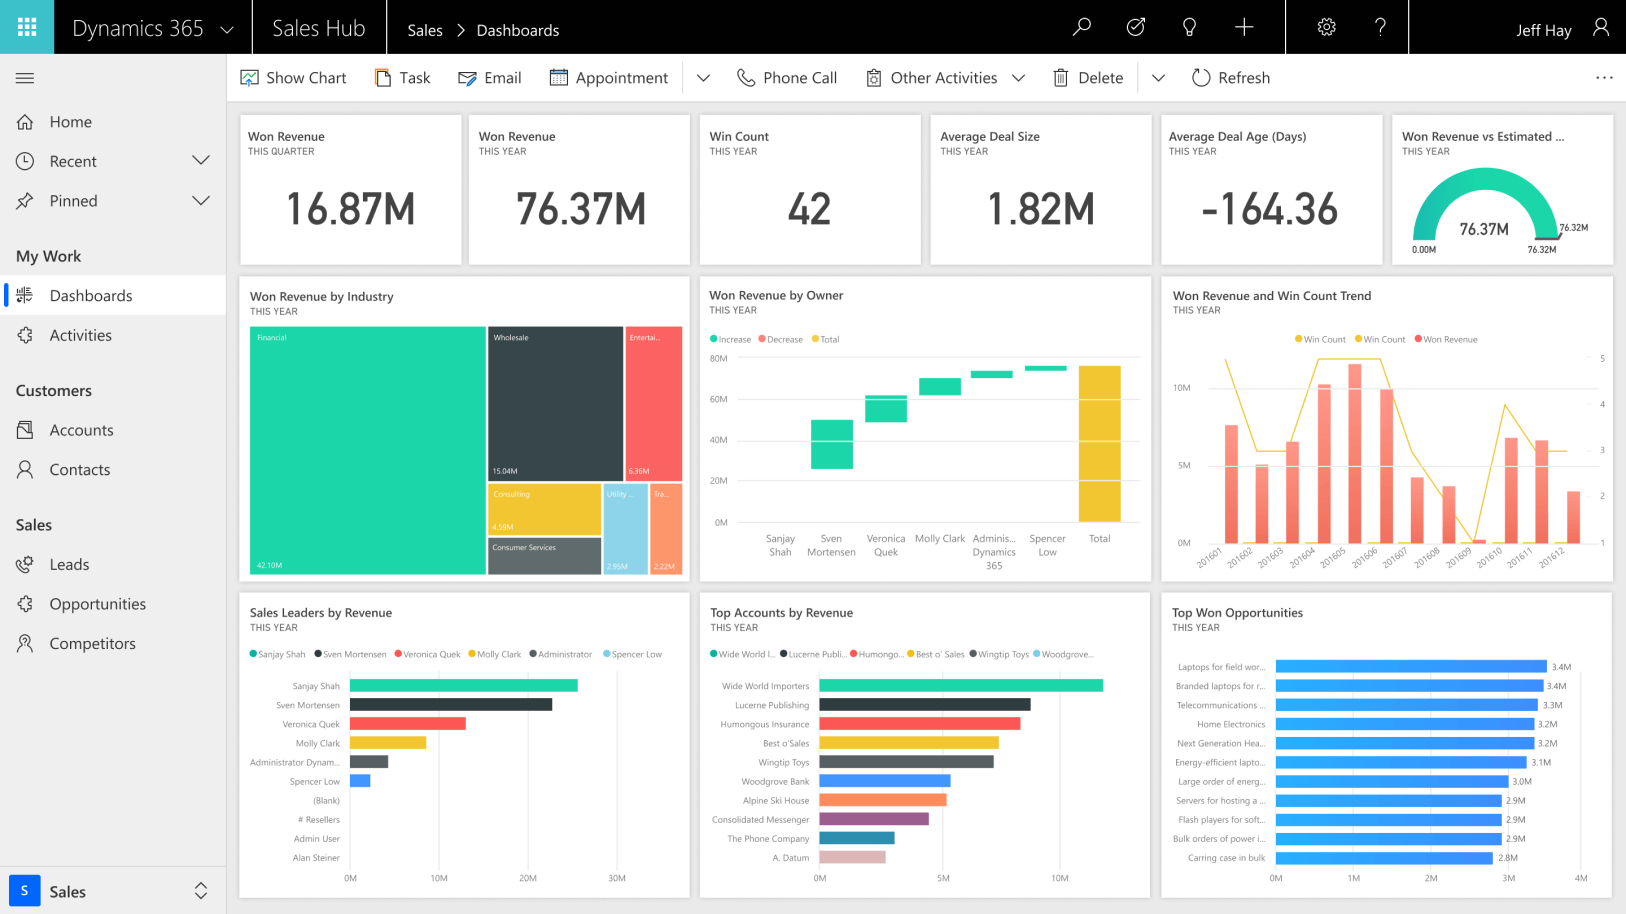Click the Refresh button in the toolbar
Image resolution: width=1626 pixels, height=914 pixels.
(1231, 77)
